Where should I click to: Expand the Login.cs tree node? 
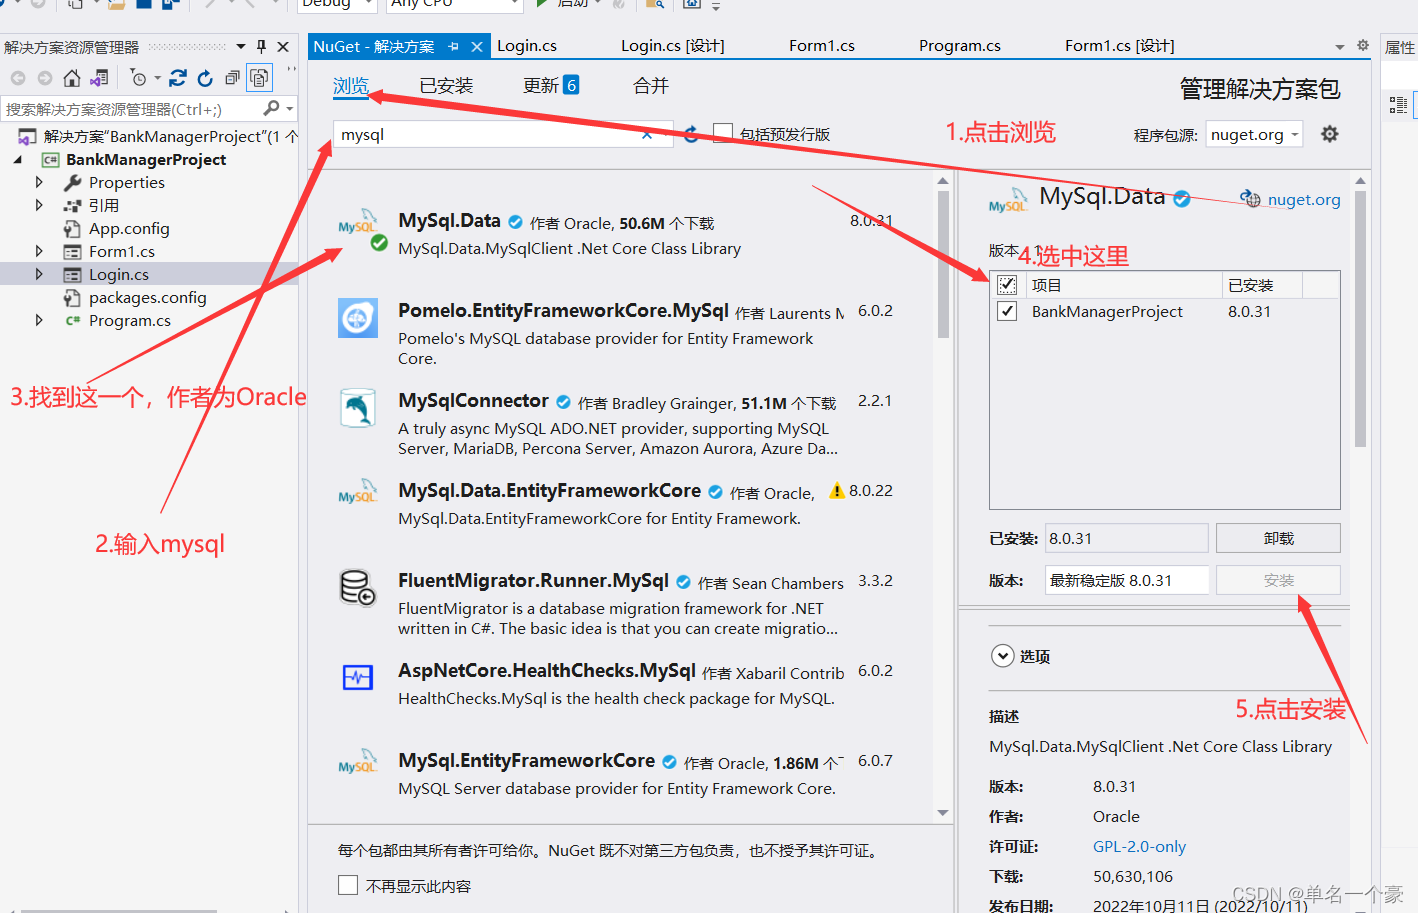pyautogui.click(x=39, y=274)
